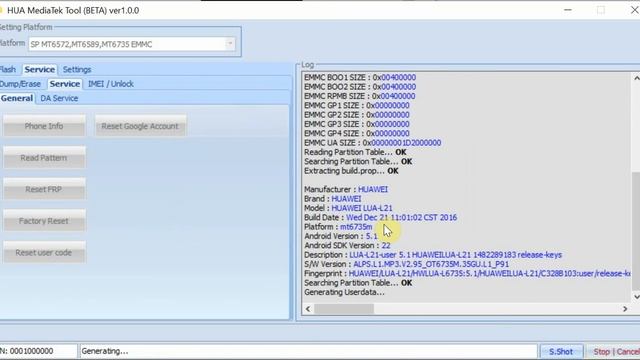The image size is (640, 360).
Task: Click the log vertical scrollbar thumb
Action: 636,231
